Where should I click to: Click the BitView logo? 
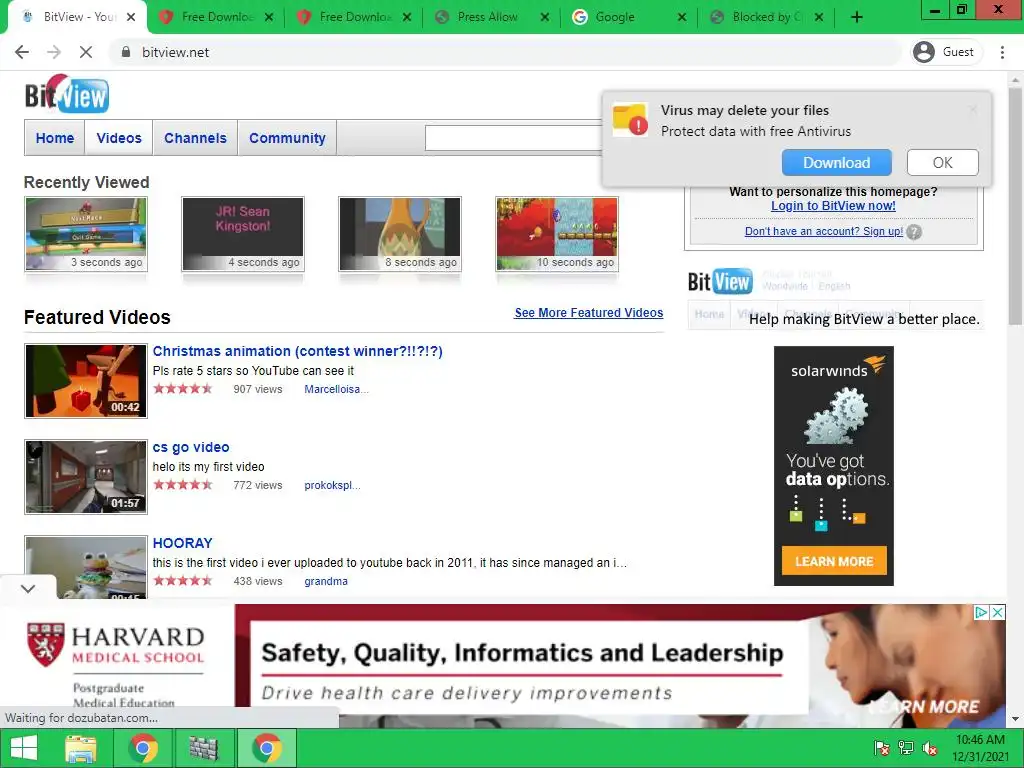(67, 94)
